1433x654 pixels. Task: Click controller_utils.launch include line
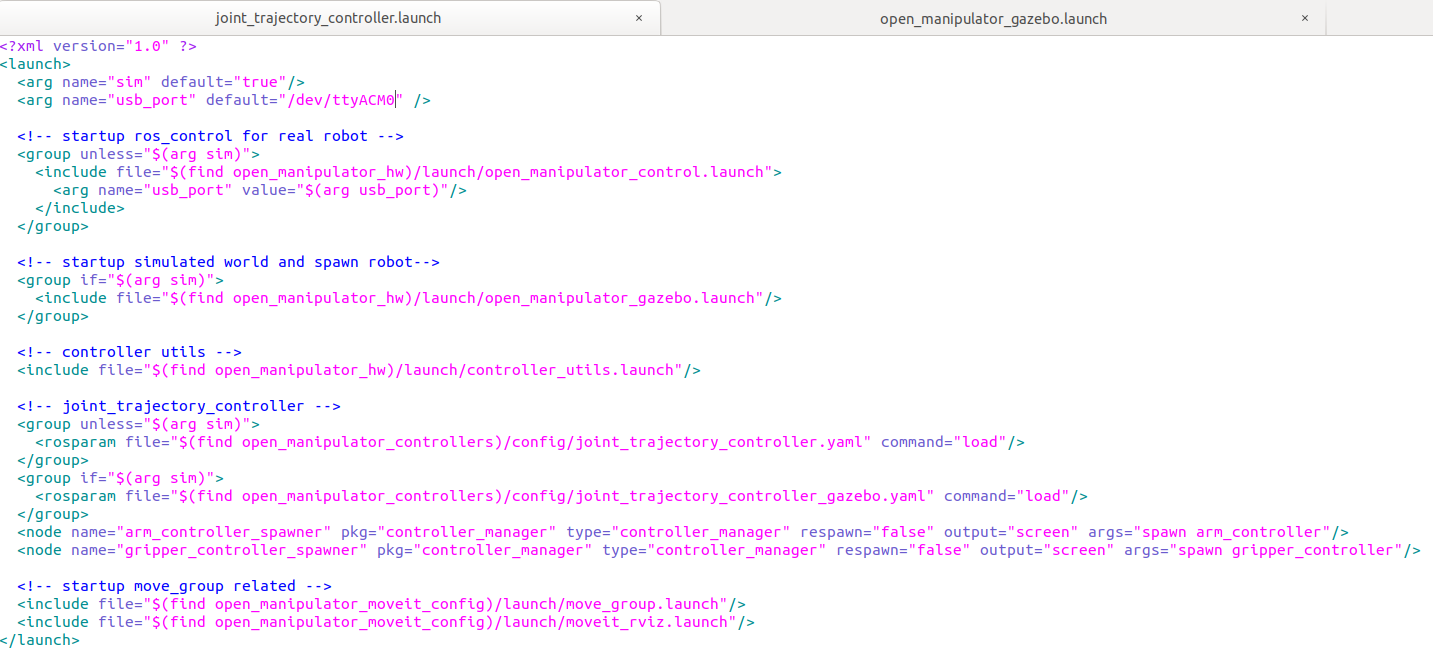point(359,370)
